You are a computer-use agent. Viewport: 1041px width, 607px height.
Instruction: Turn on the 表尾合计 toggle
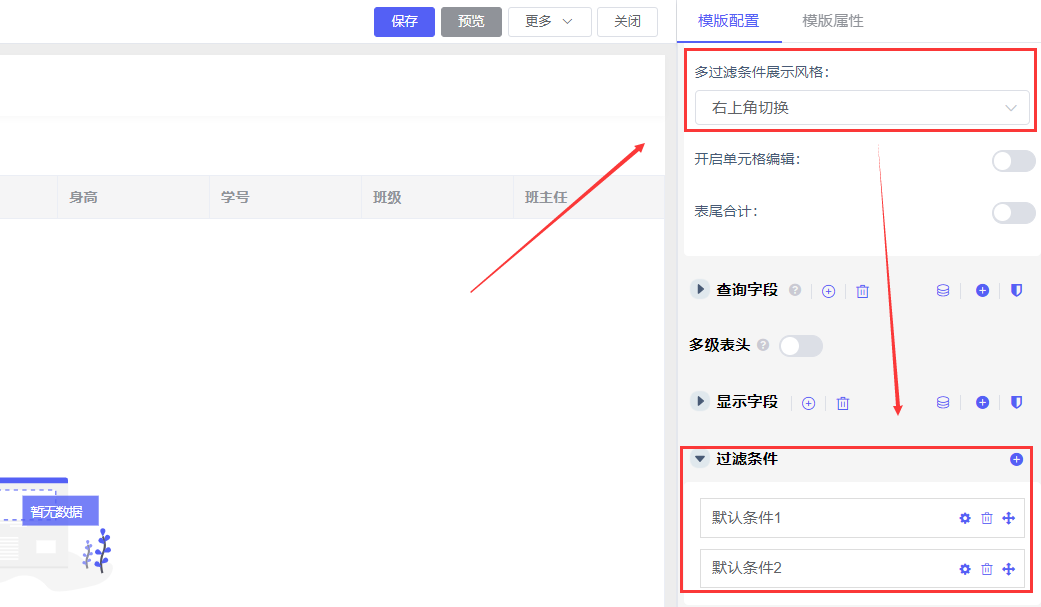pos(1013,212)
